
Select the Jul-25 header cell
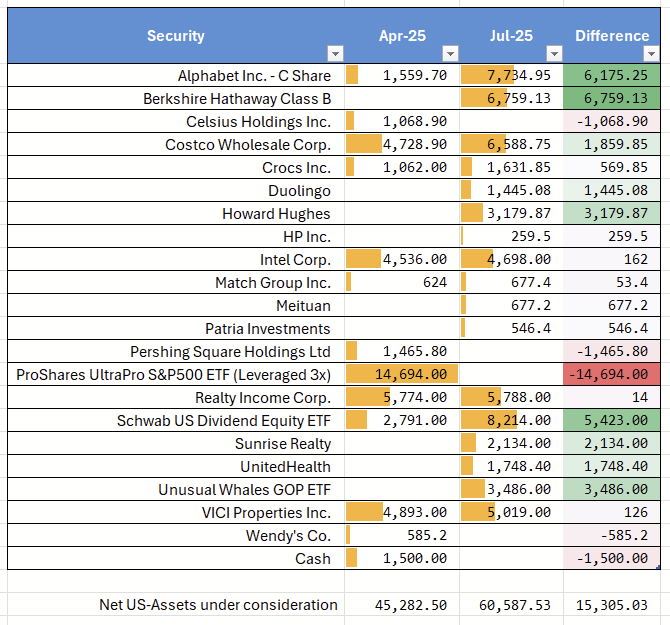(x=511, y=36)
